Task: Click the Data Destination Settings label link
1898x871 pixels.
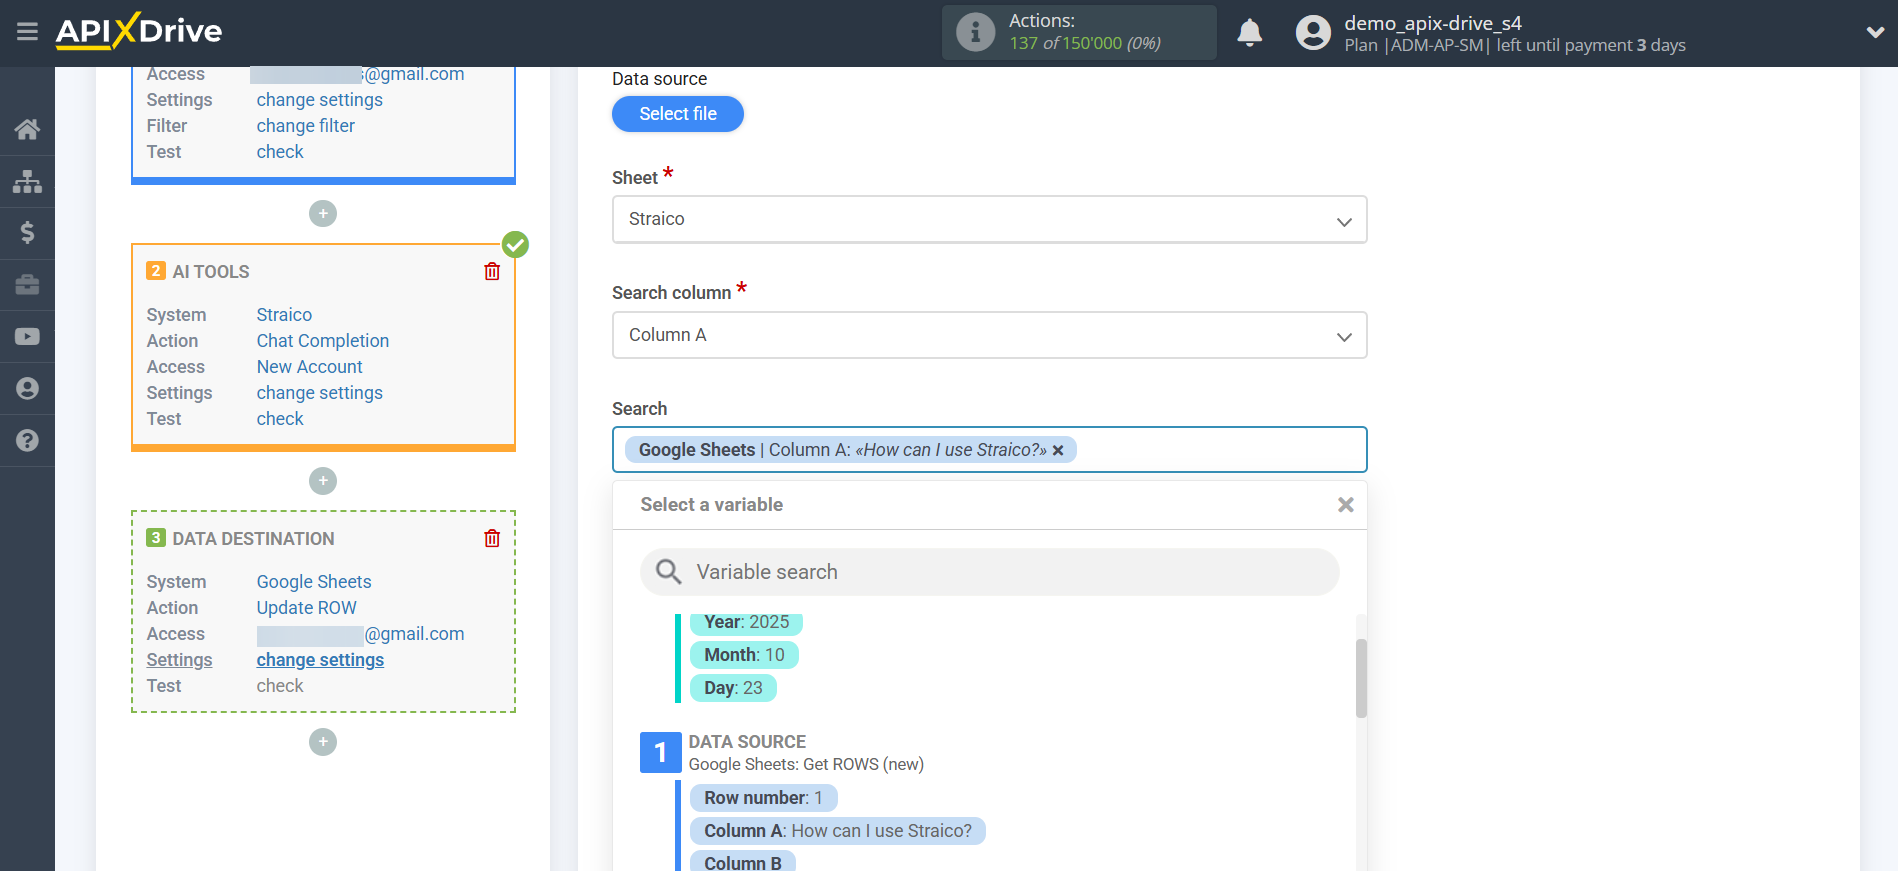Action: coord(179,660)
